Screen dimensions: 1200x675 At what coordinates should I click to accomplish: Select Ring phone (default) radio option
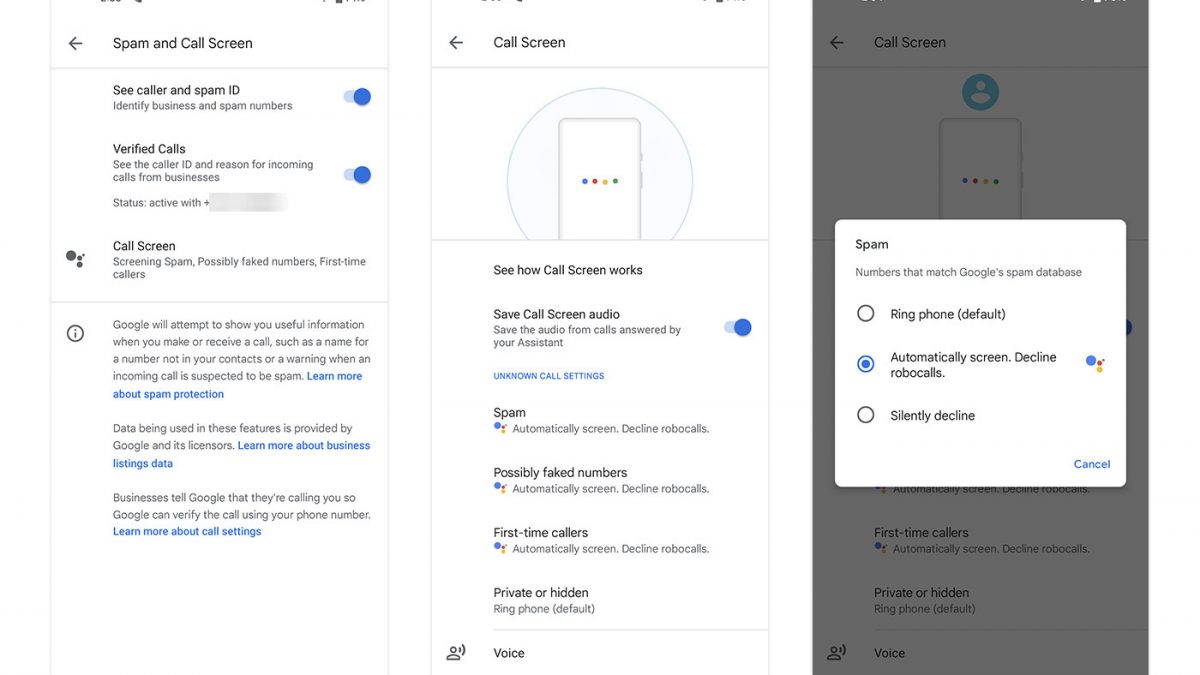[866, 314]
